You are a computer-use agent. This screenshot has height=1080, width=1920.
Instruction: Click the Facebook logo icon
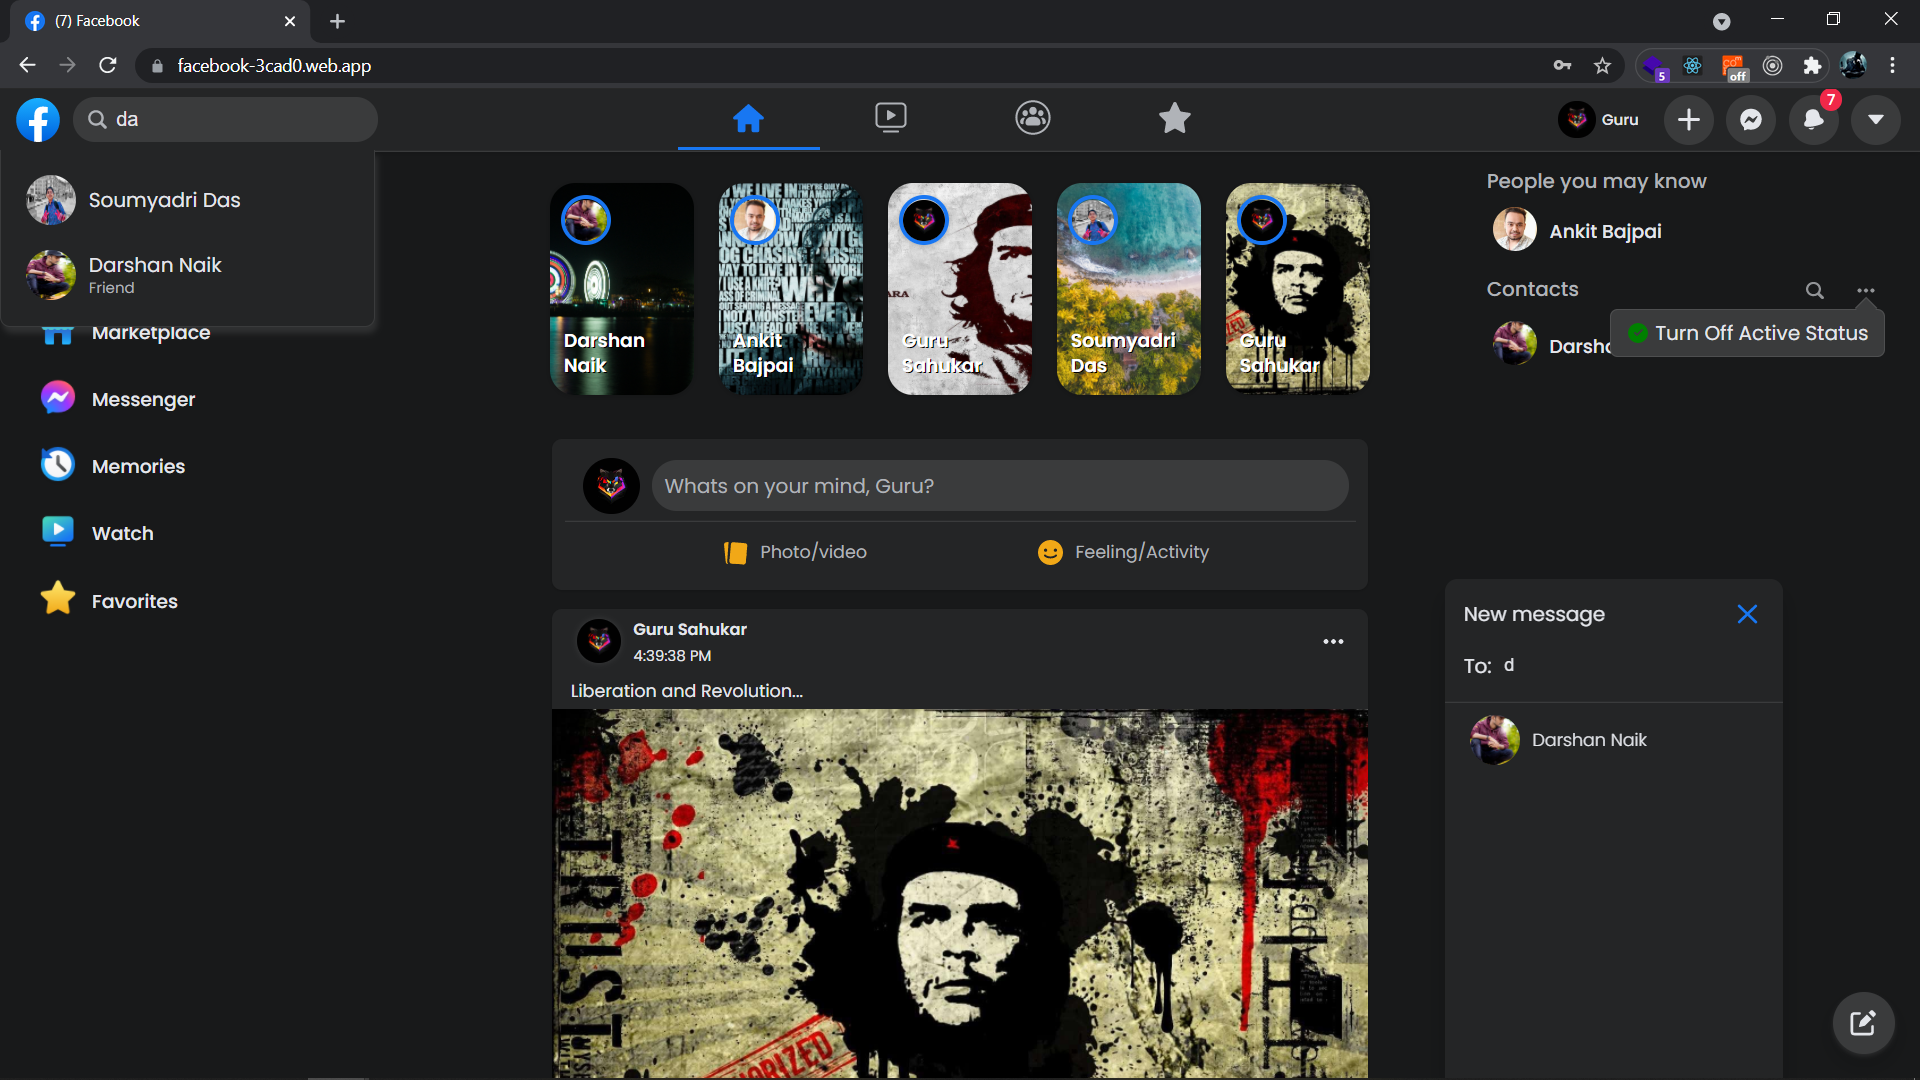click(x=38, y=120)
